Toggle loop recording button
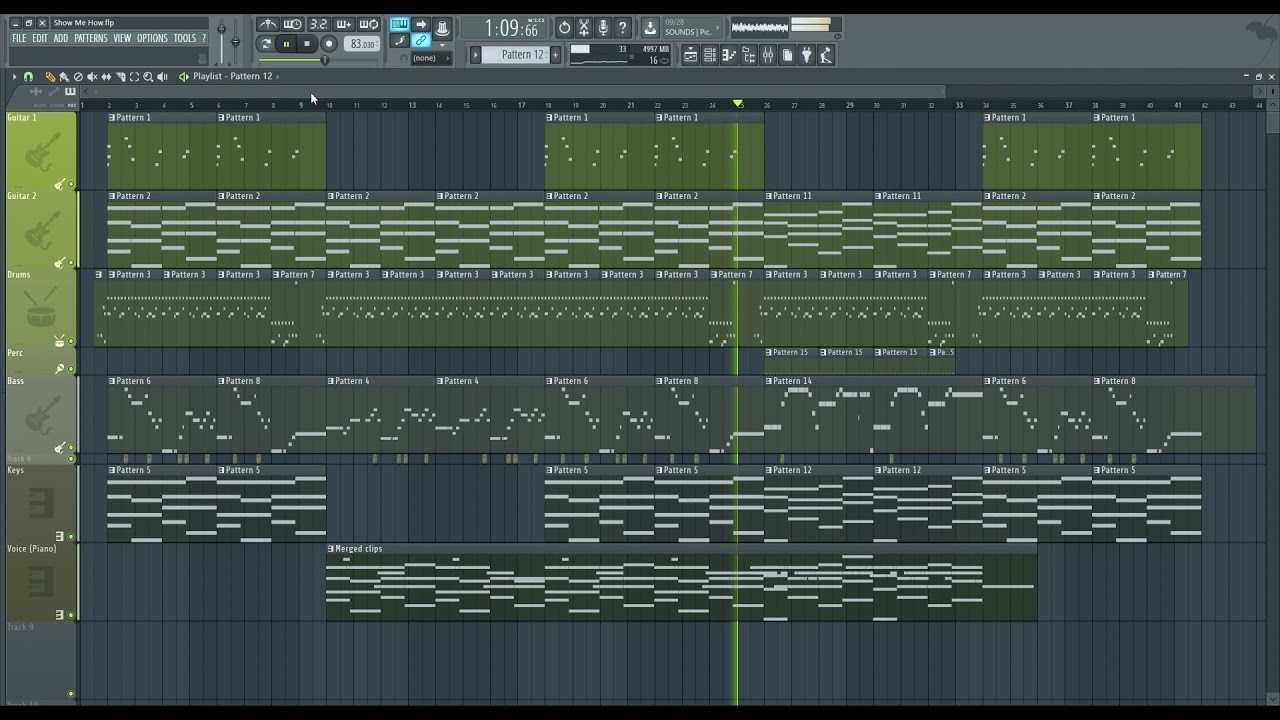 point(369,24)
